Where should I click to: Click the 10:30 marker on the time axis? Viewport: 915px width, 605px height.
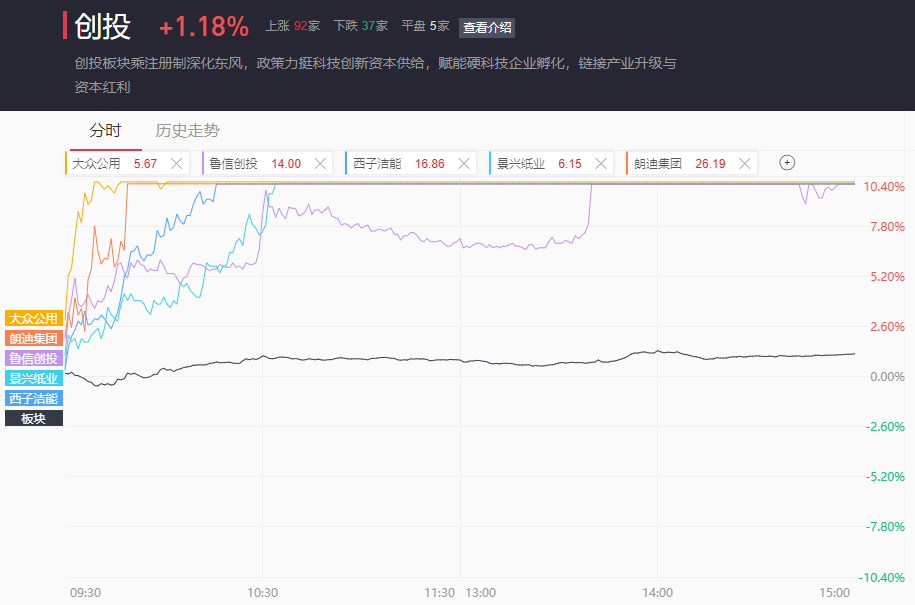click(x=262, y=592)
